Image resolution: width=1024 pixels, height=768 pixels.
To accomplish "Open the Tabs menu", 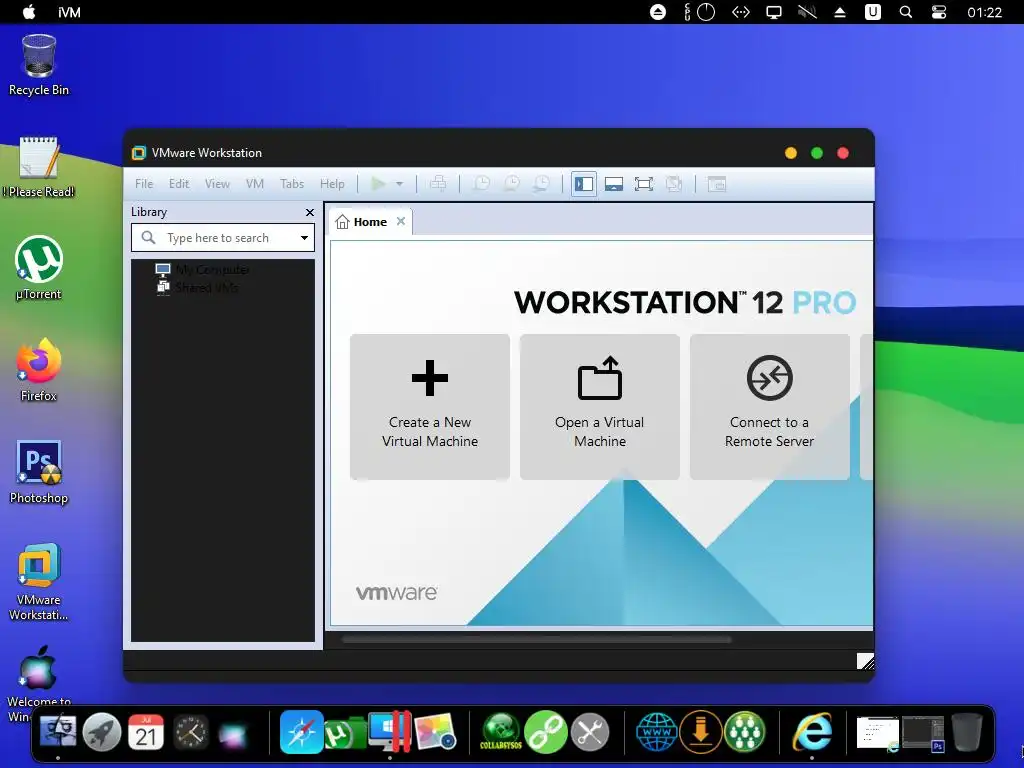I will (x=292, y=184).
